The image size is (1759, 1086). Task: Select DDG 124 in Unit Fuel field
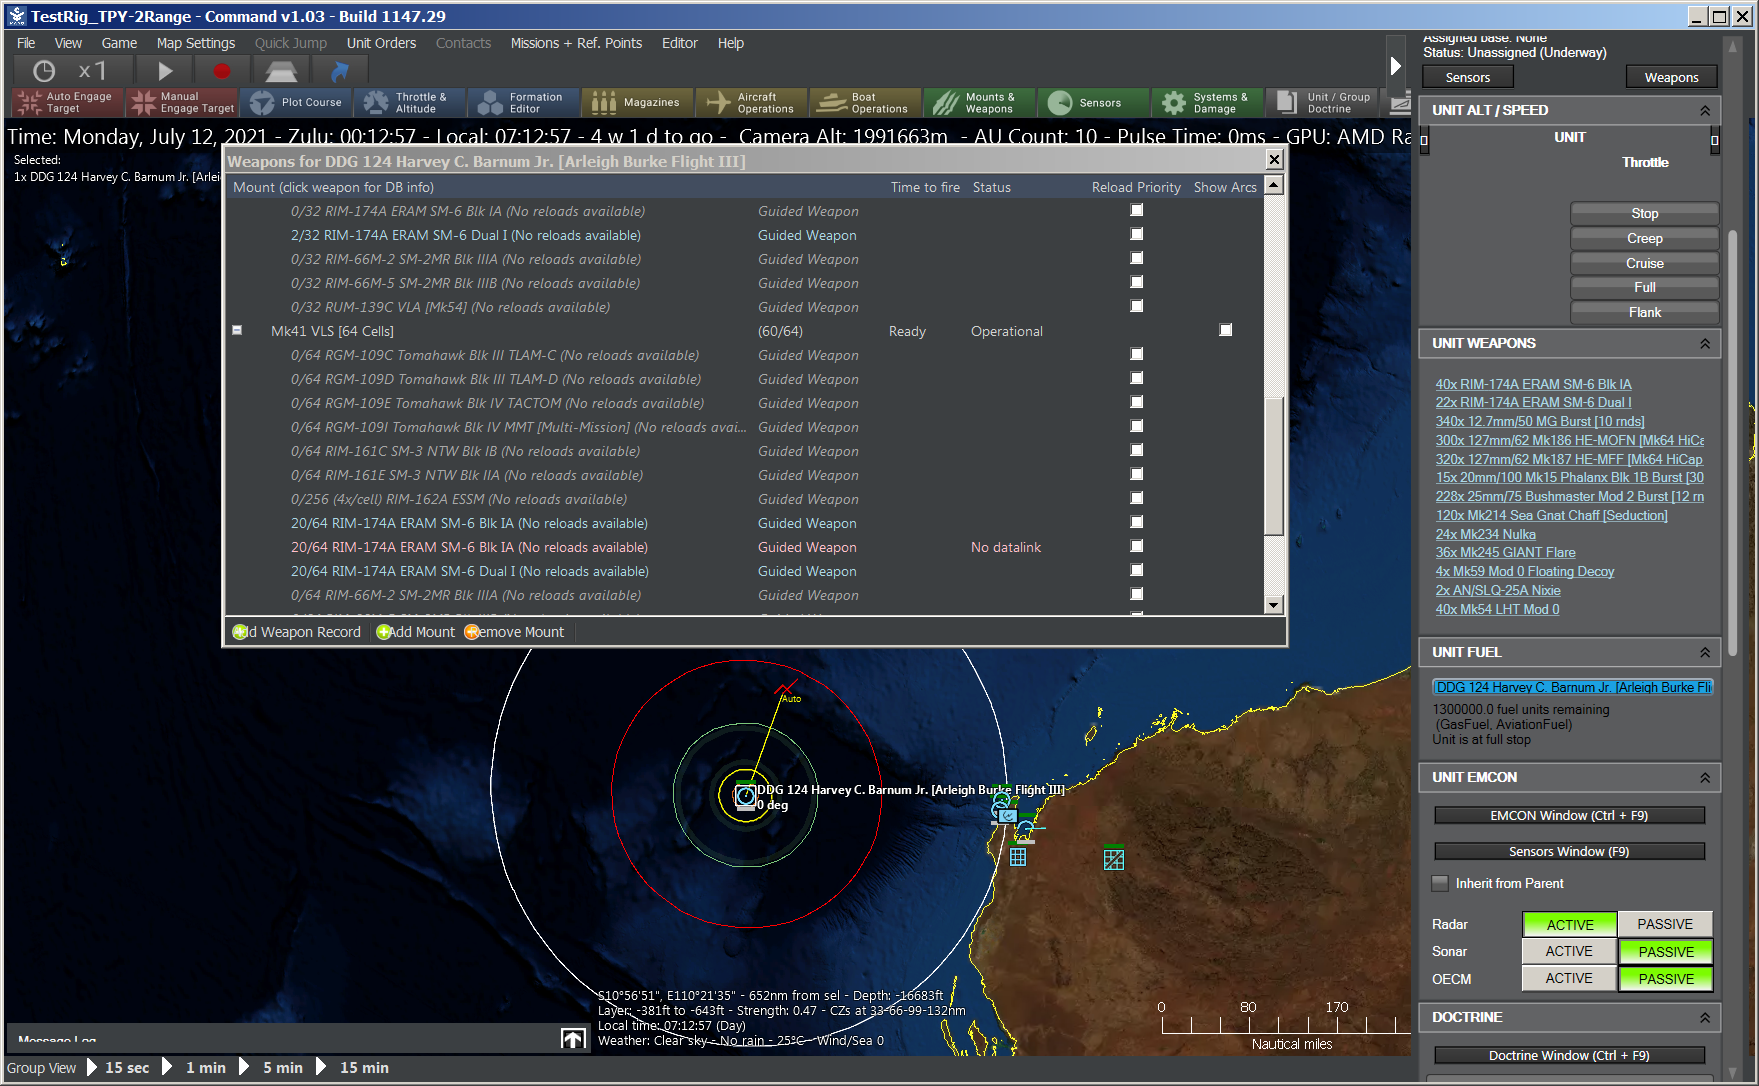coord(1573,687)
